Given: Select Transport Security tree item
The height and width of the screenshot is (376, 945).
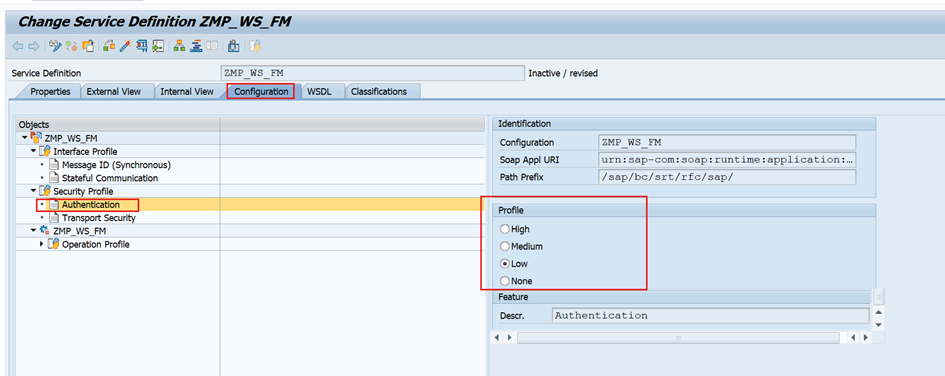Looking at the screenshot, I should pyautogui.click(x=99, y=218).
